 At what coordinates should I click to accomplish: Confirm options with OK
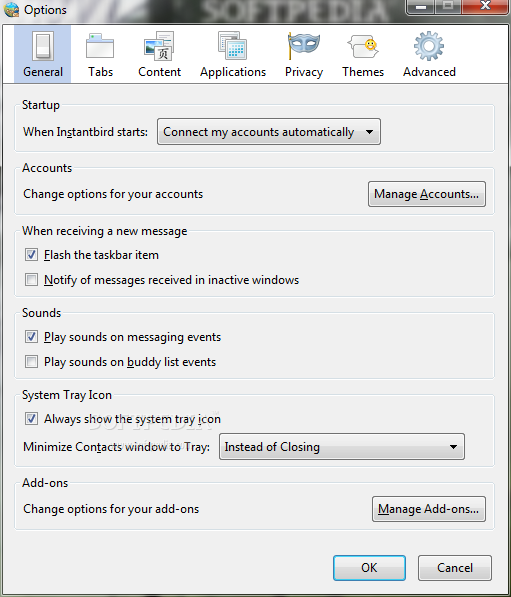click(x=369, y=568)
